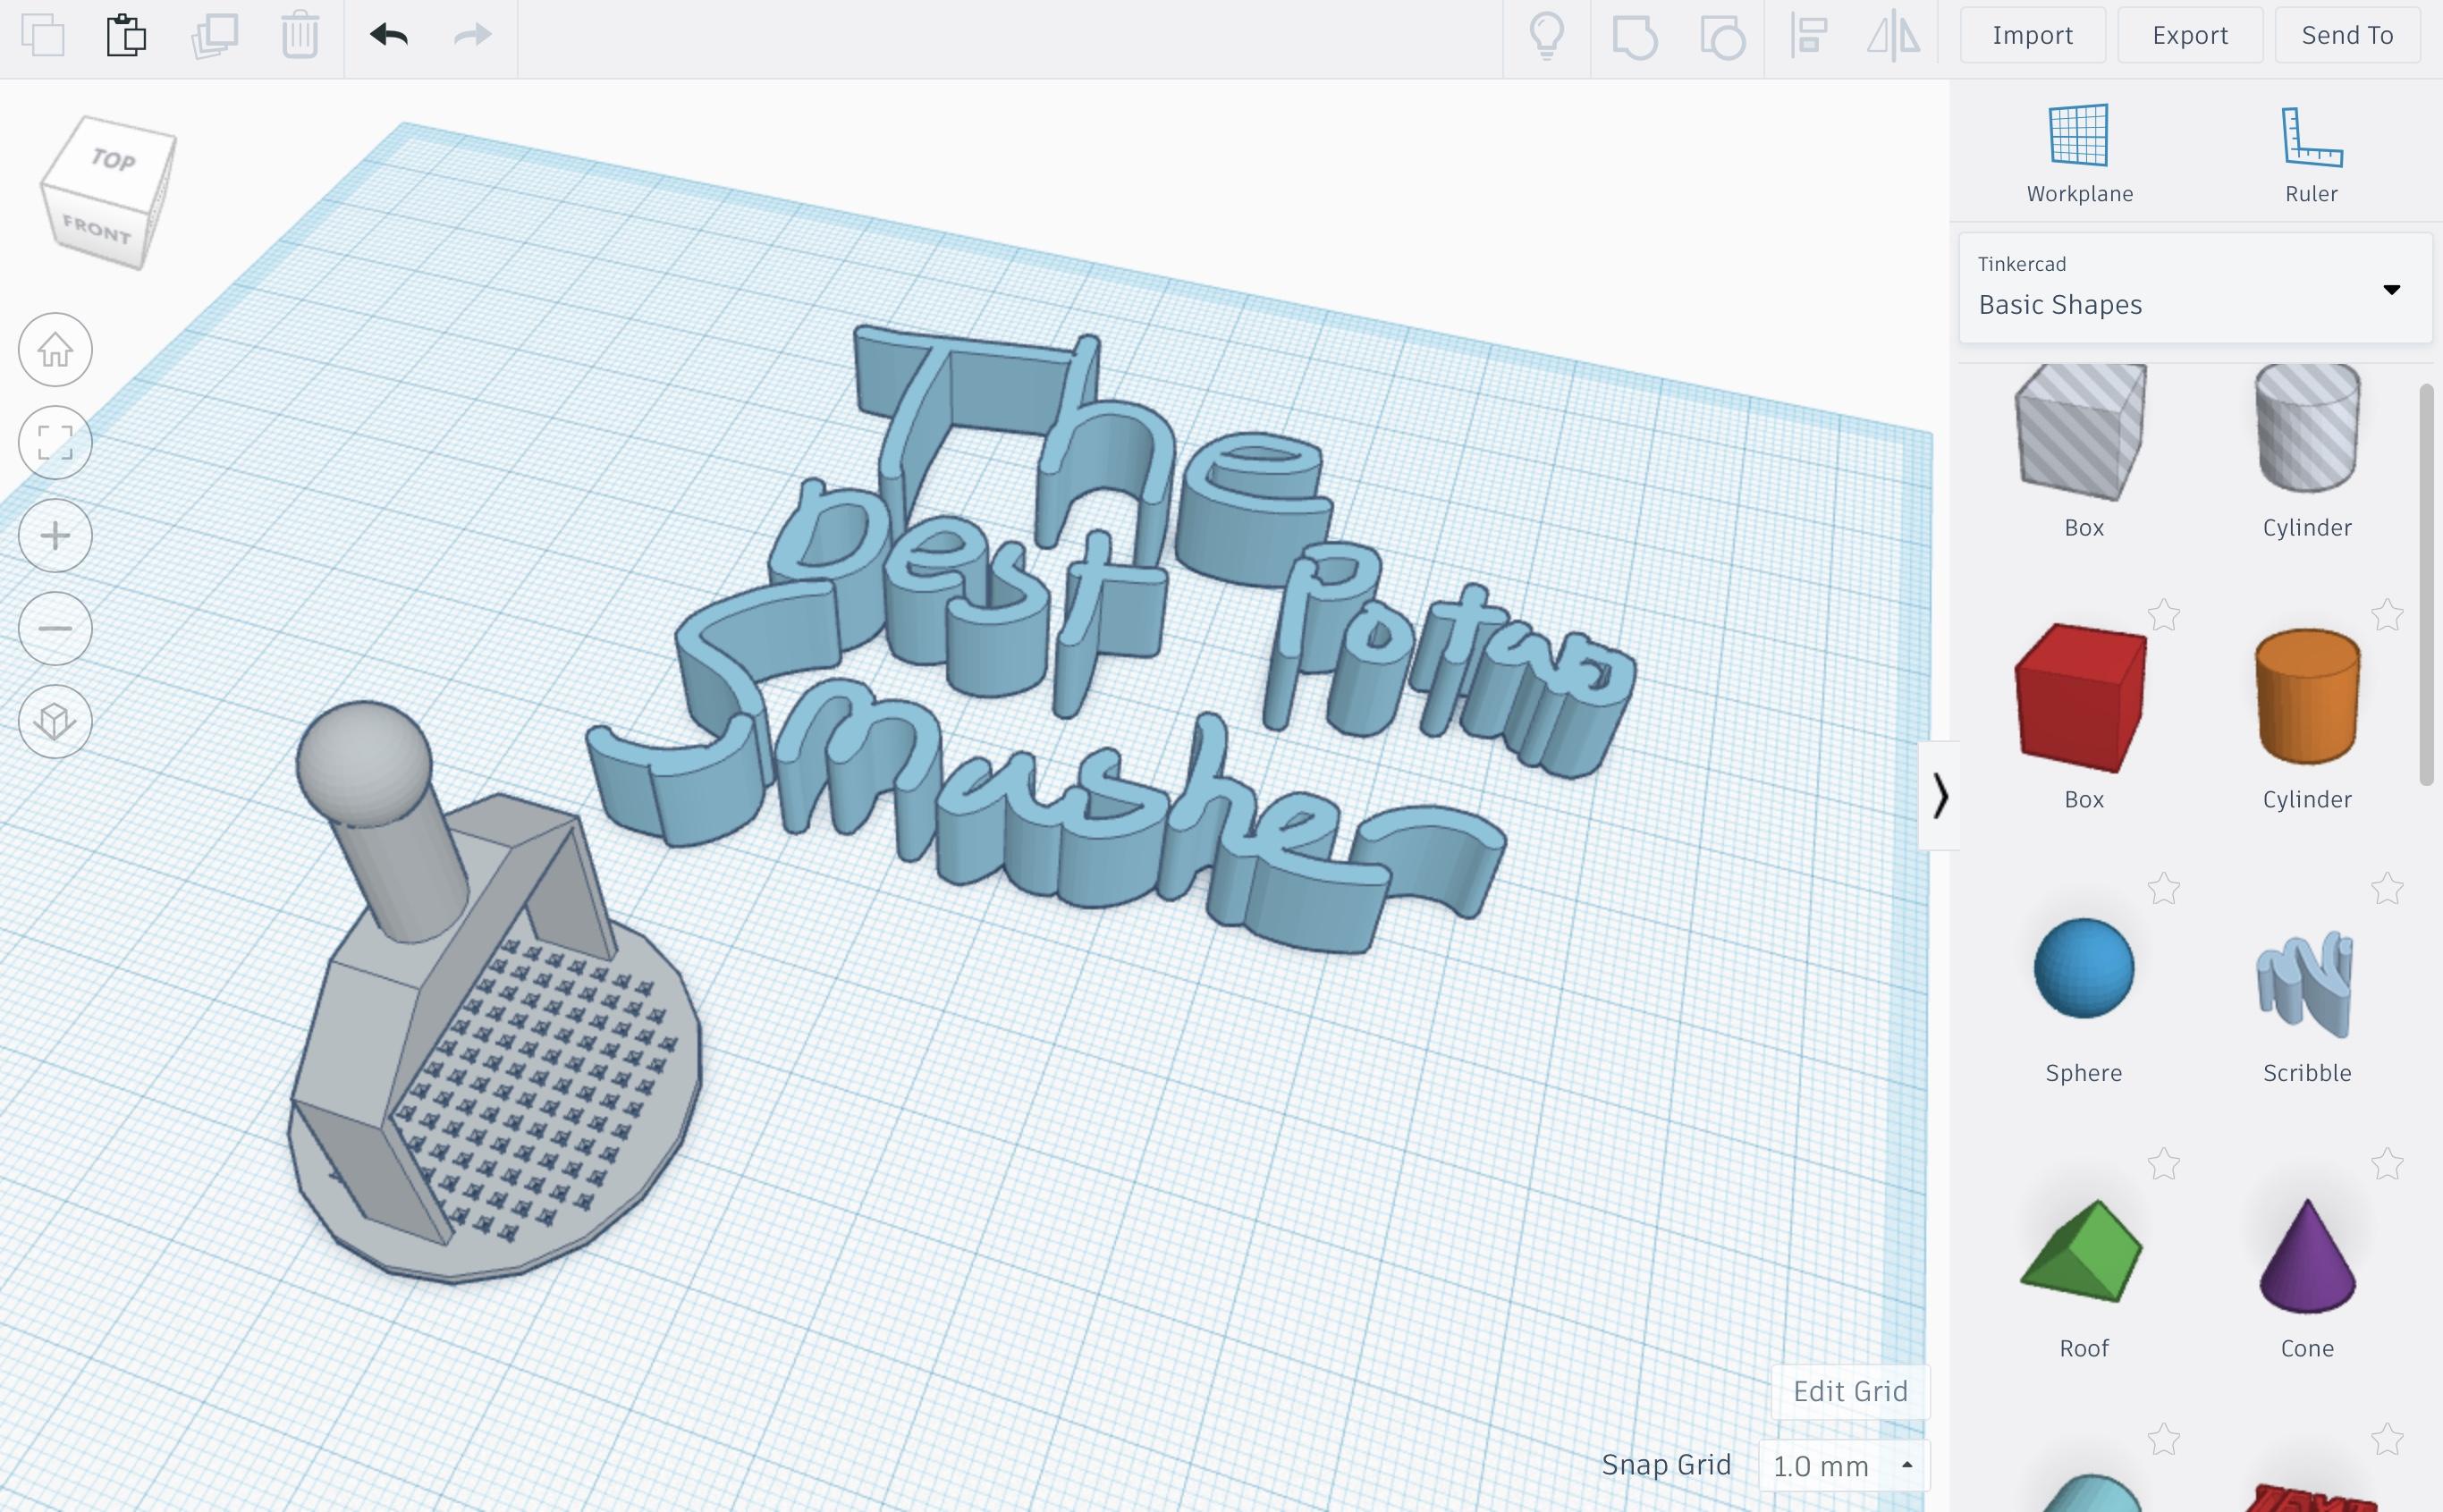
Task: Click the Import button
Action: point(2032,35)
